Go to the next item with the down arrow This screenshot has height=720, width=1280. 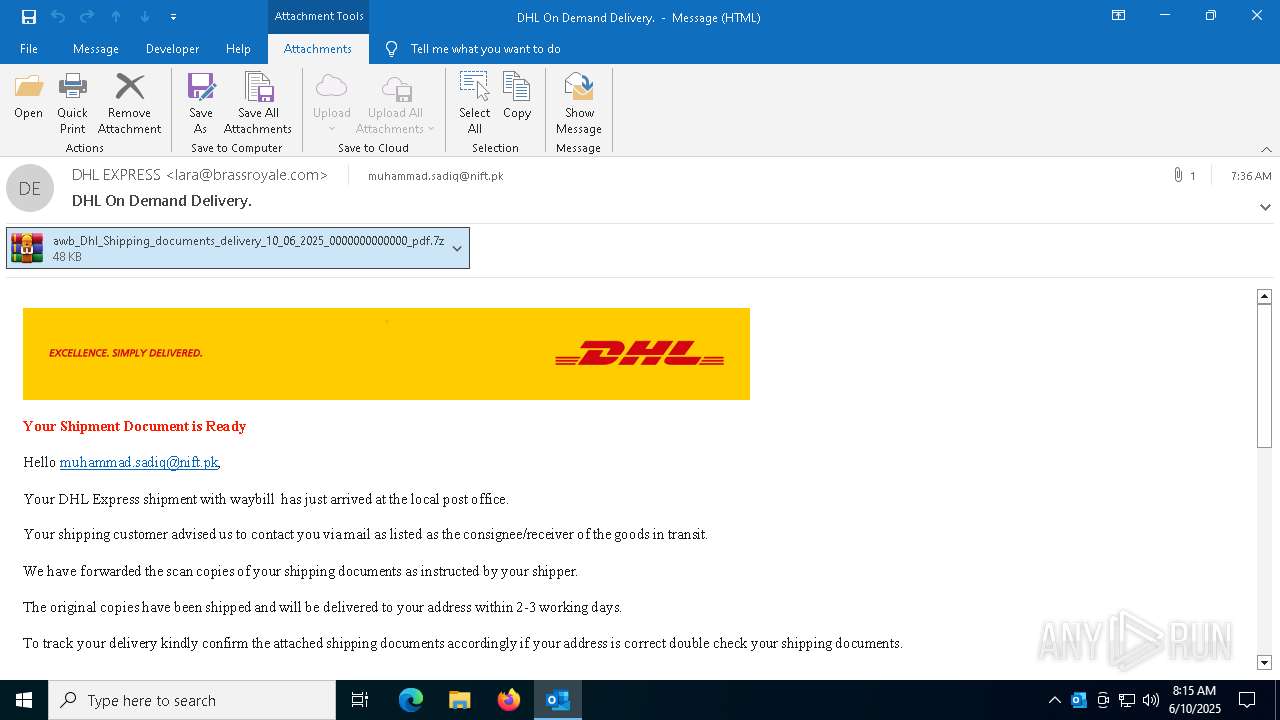point(145,17)
